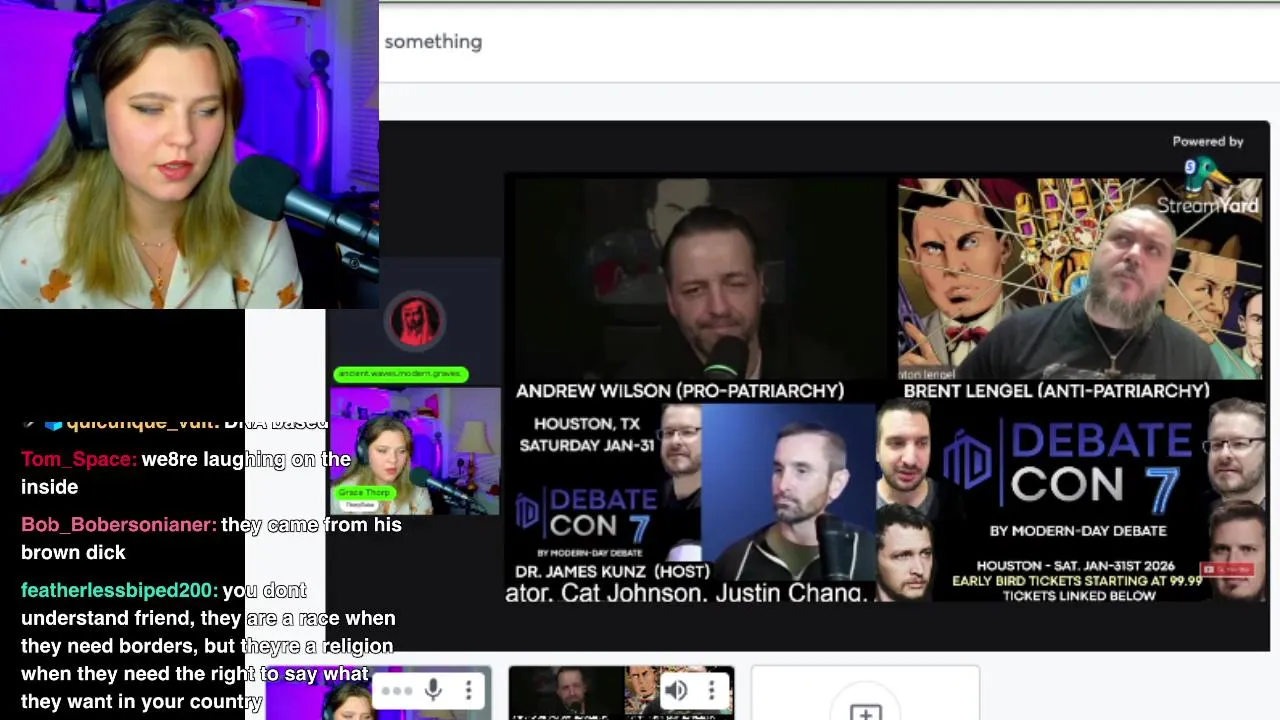Click the Tom_Space username in chat
The image size is (1280, 720).
[79, 459]
